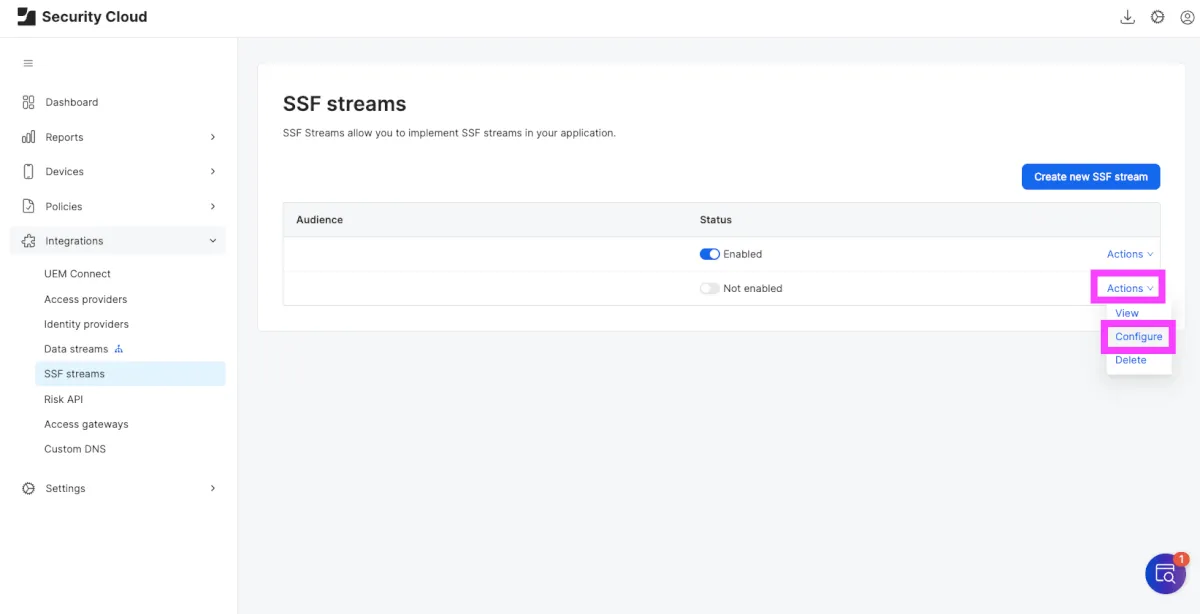Collapse the Integrations section chevron
This screenshot has height=614, width=1200.
pos(212,241)
